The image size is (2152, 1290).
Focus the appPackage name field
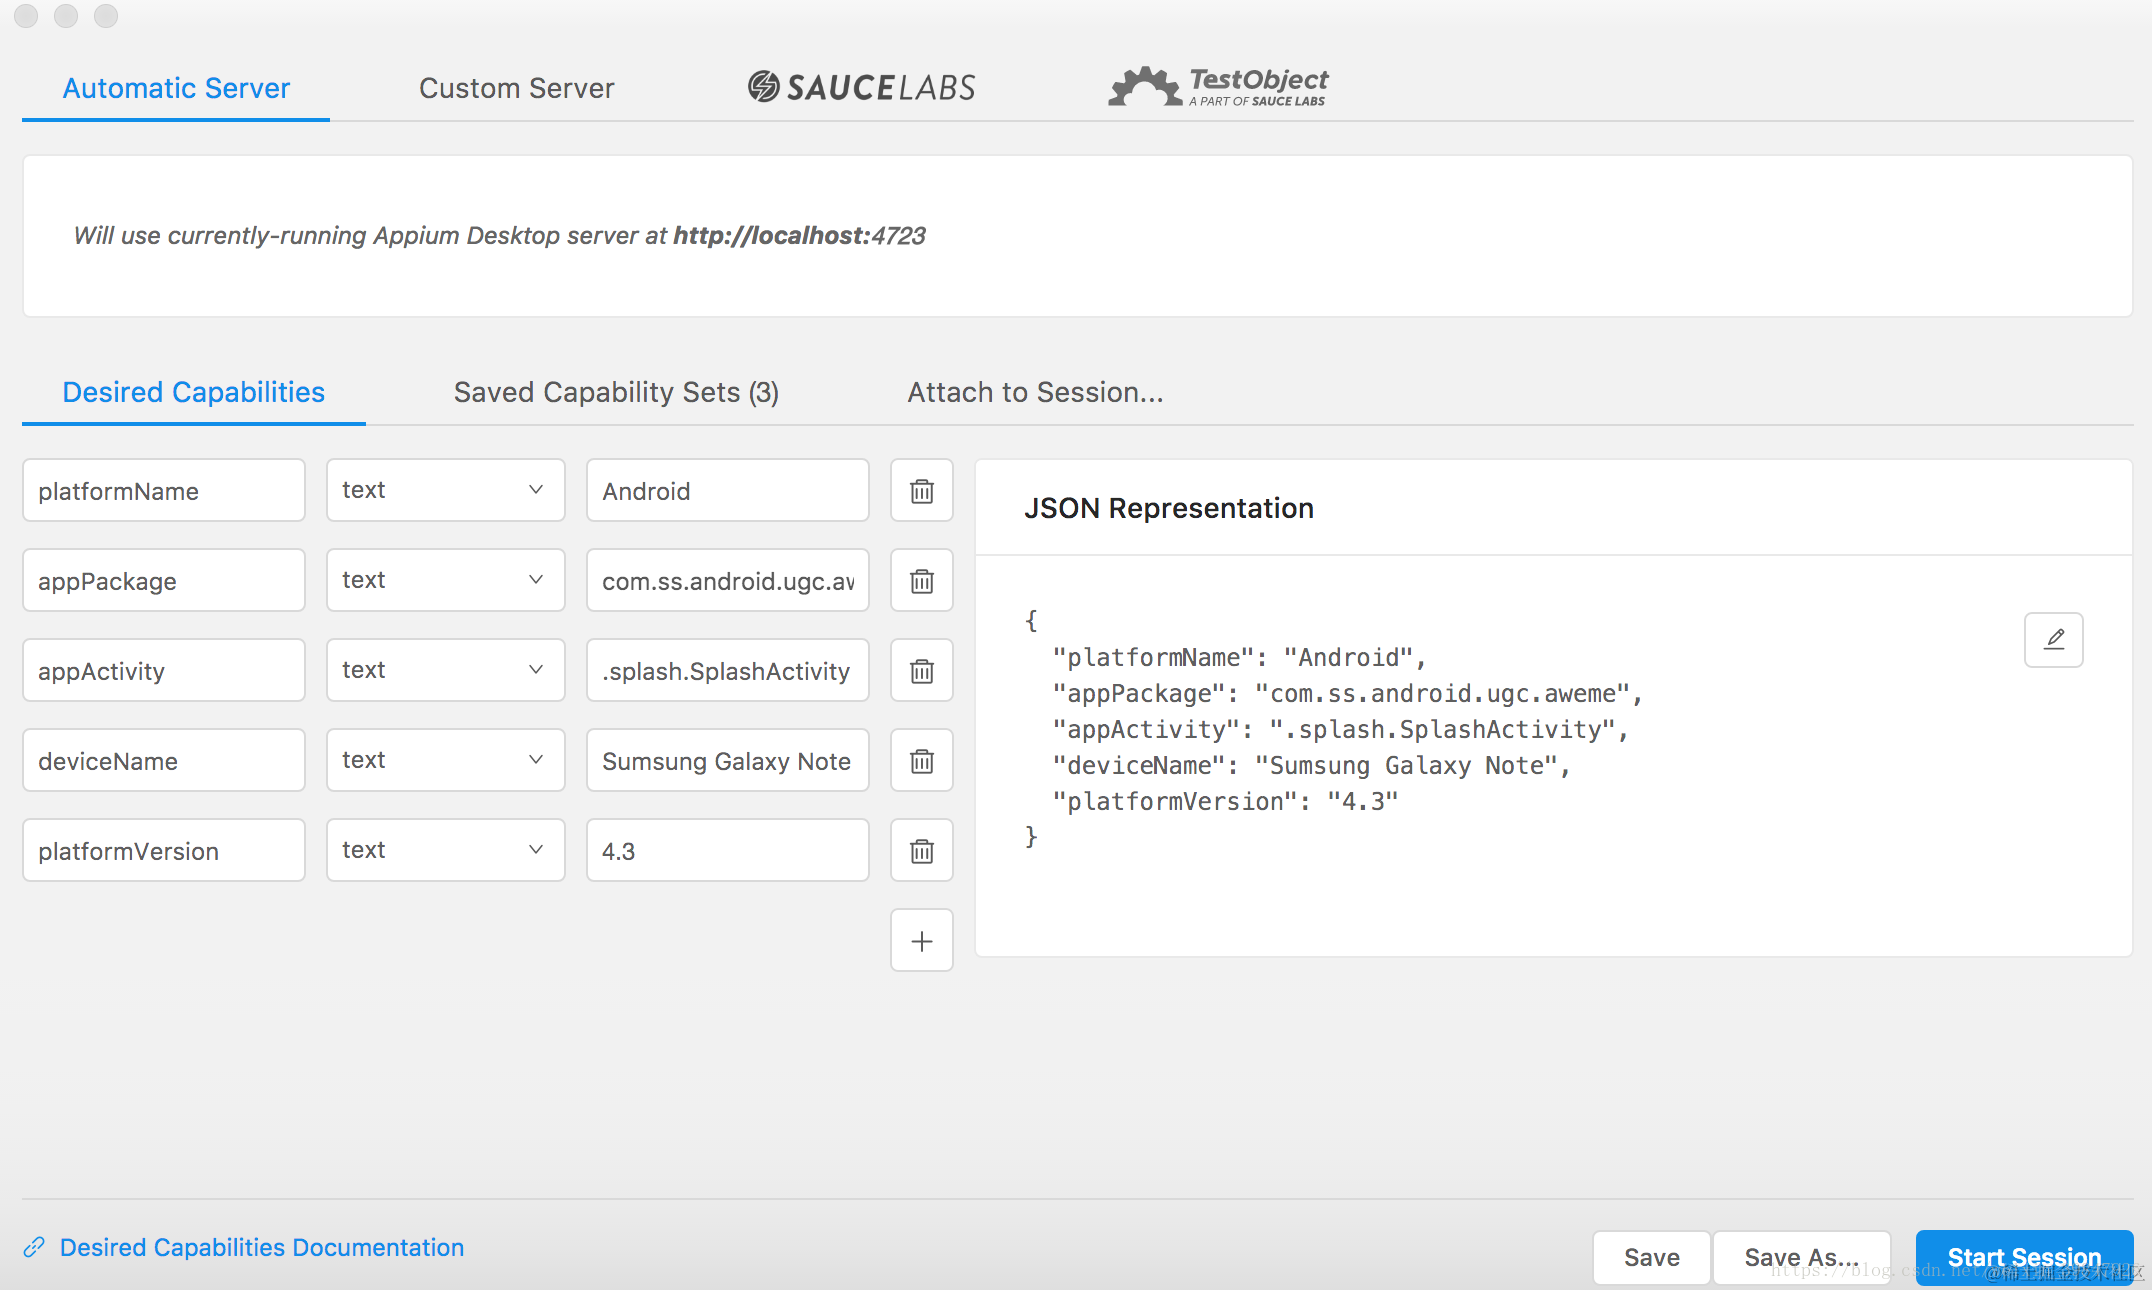[164, 581]
